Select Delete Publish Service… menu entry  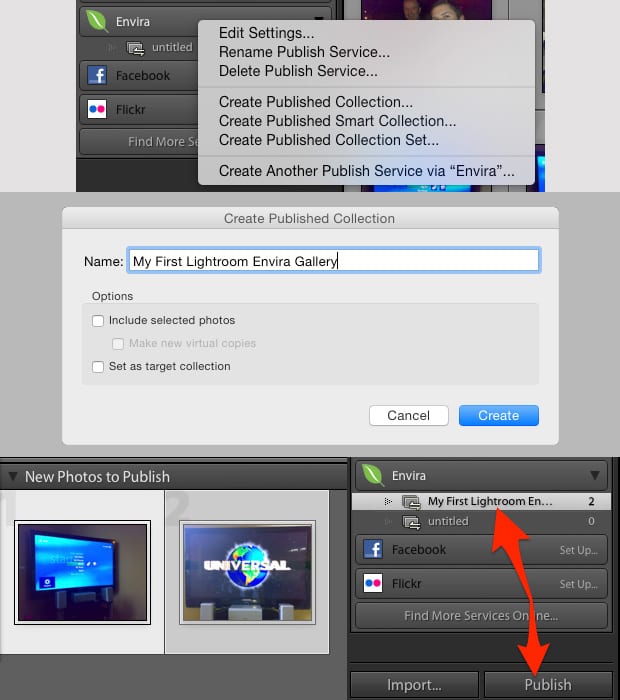298,71
